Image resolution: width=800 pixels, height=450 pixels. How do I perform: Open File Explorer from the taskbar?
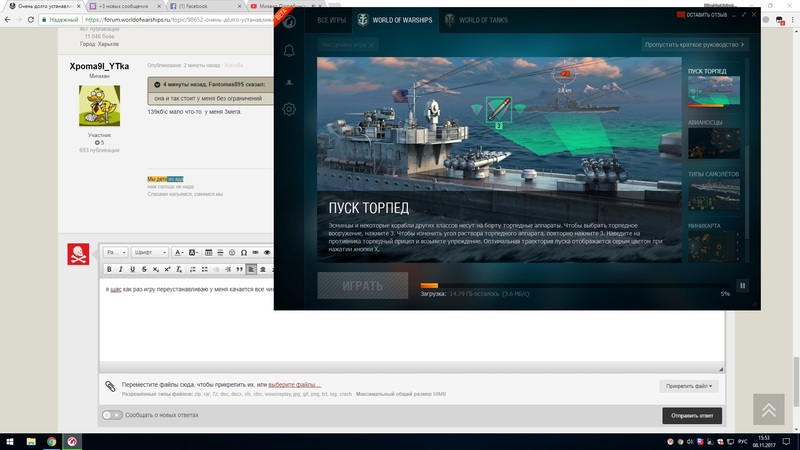[x=31, y=442]
